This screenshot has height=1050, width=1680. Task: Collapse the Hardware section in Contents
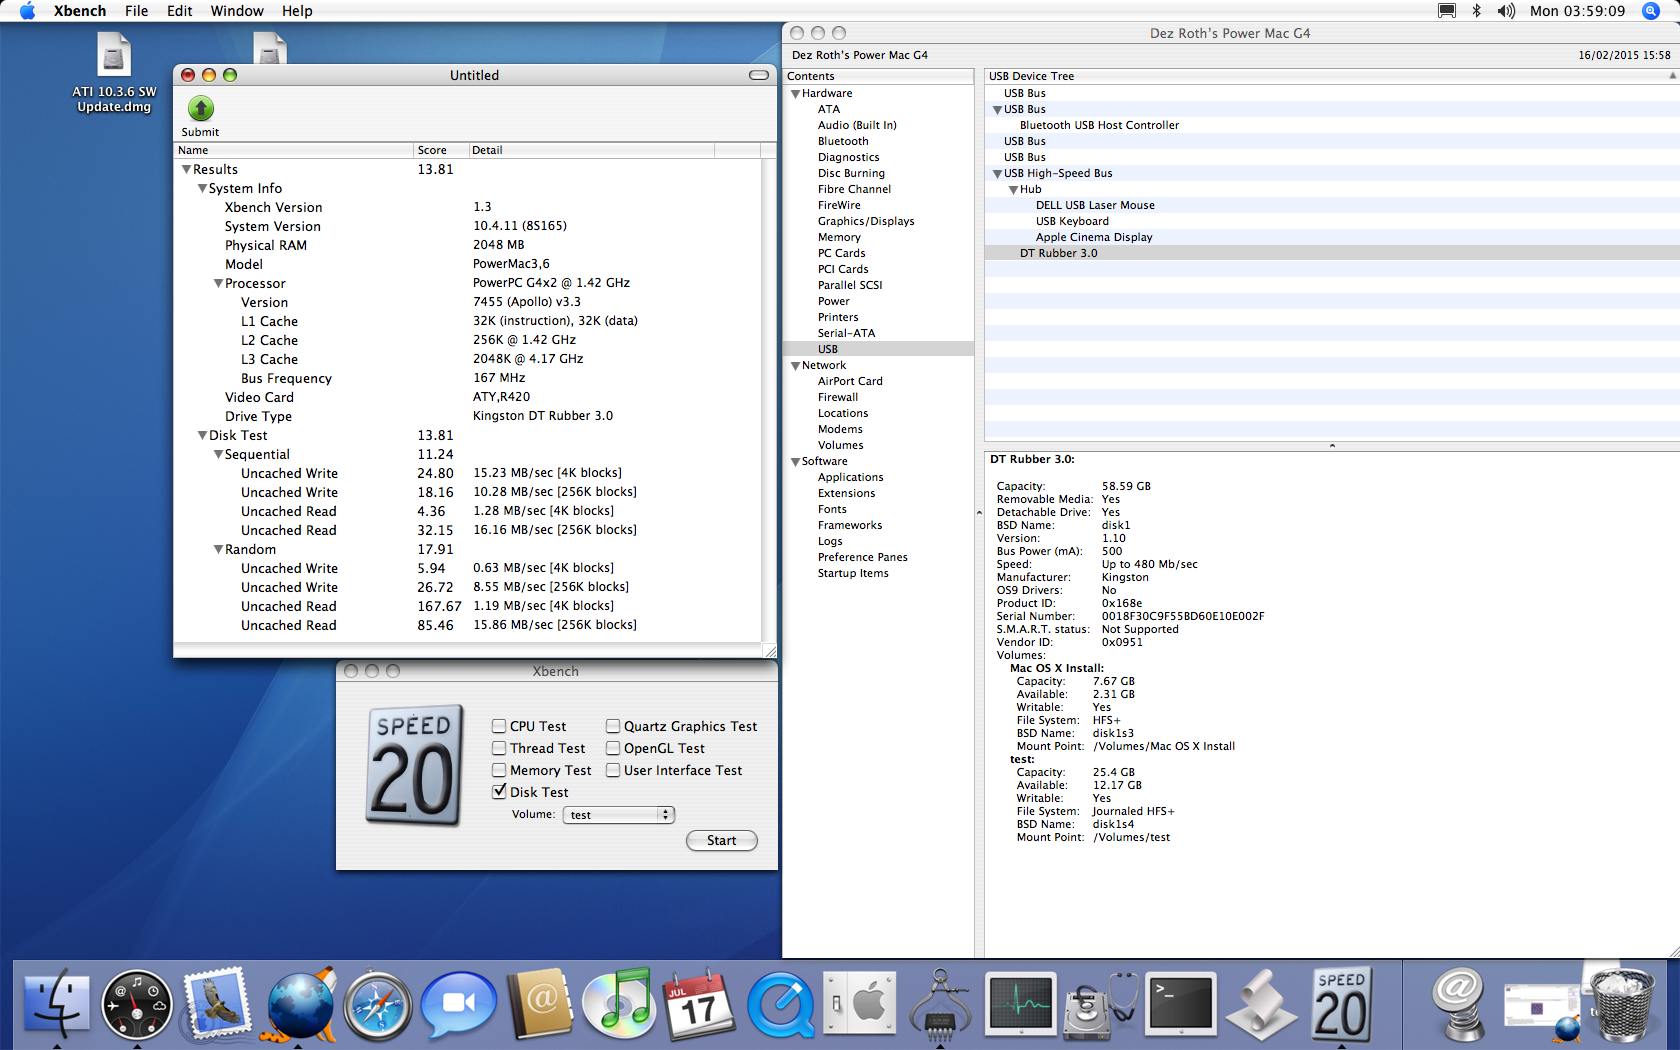796,94
